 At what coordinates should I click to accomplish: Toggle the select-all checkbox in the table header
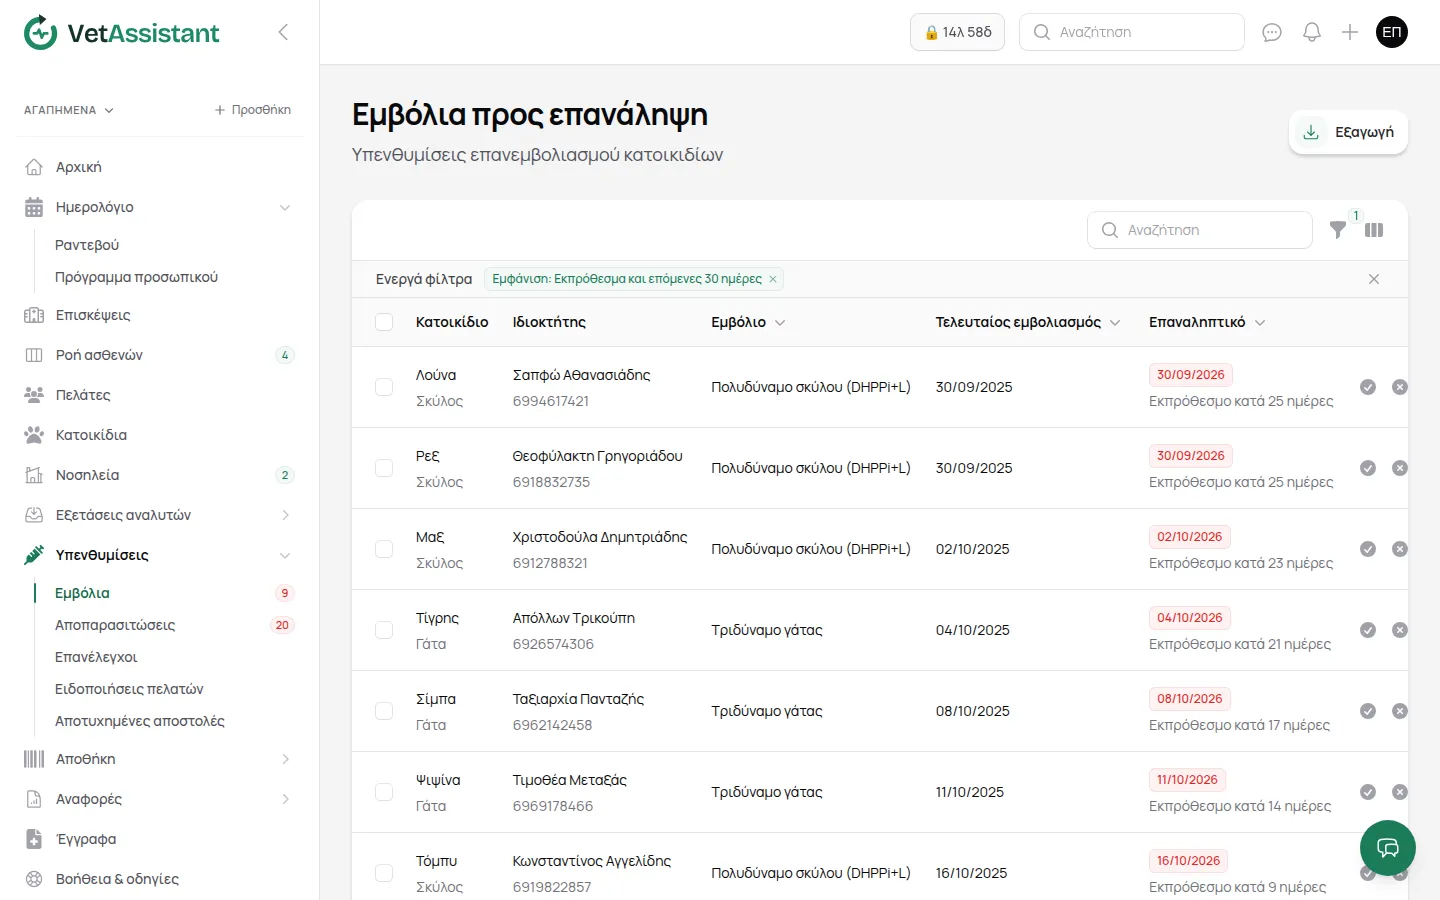click(384, 322)
